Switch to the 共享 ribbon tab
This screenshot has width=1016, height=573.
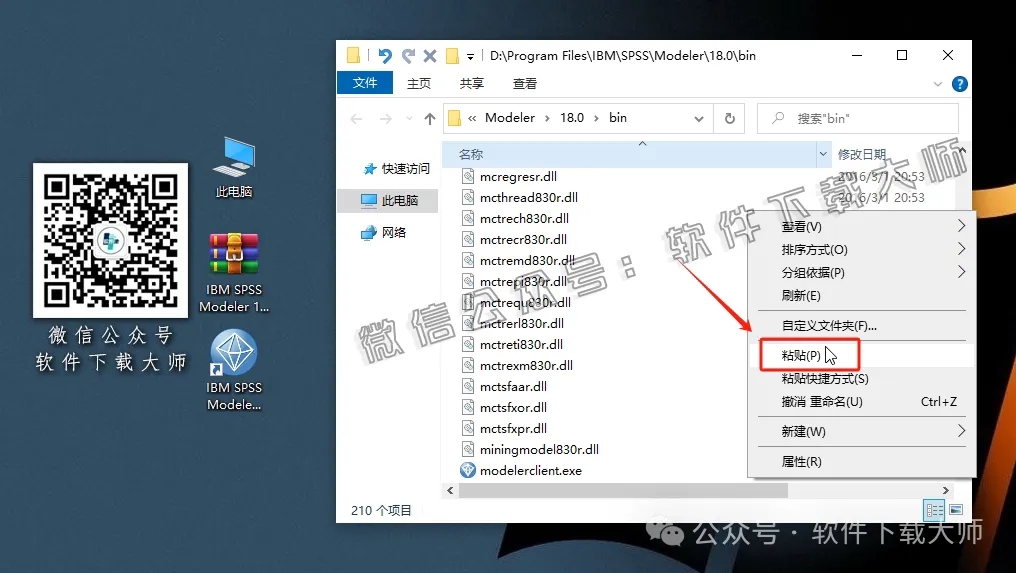[472, 83]
